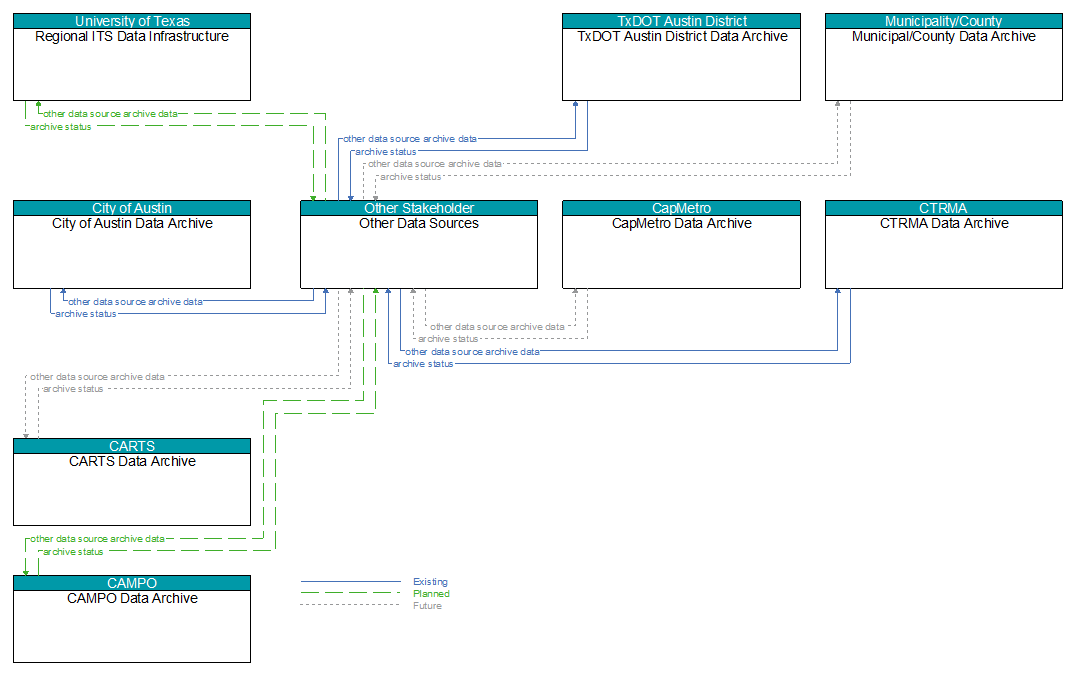Click the CAMPO Data Archive label

coord(132,598)
